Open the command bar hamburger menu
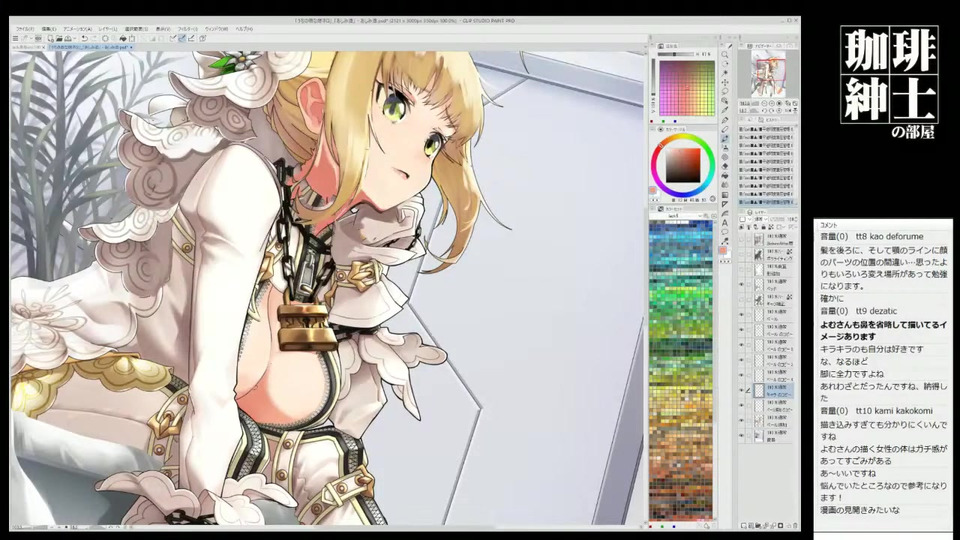 [15, 38]
